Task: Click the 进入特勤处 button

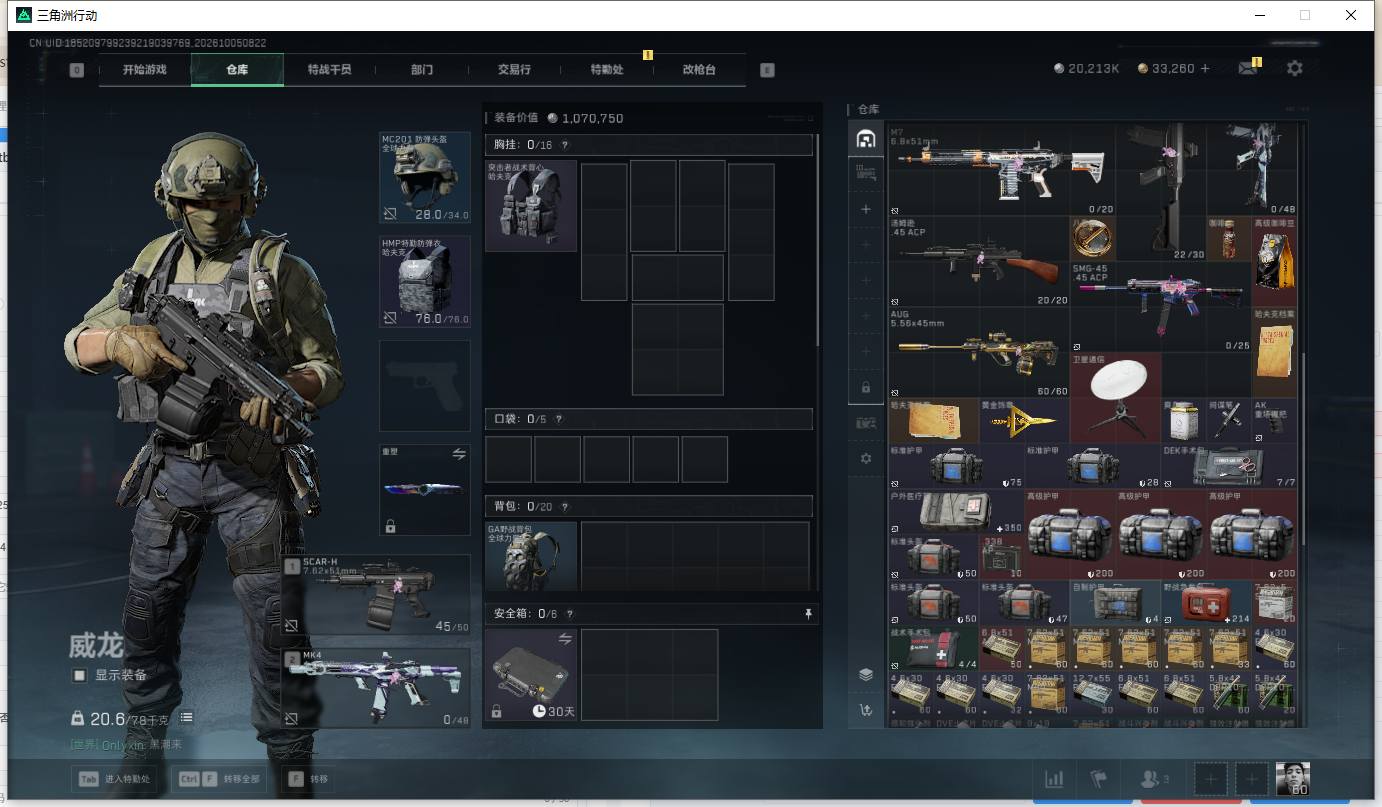Action: pos(114,779)
